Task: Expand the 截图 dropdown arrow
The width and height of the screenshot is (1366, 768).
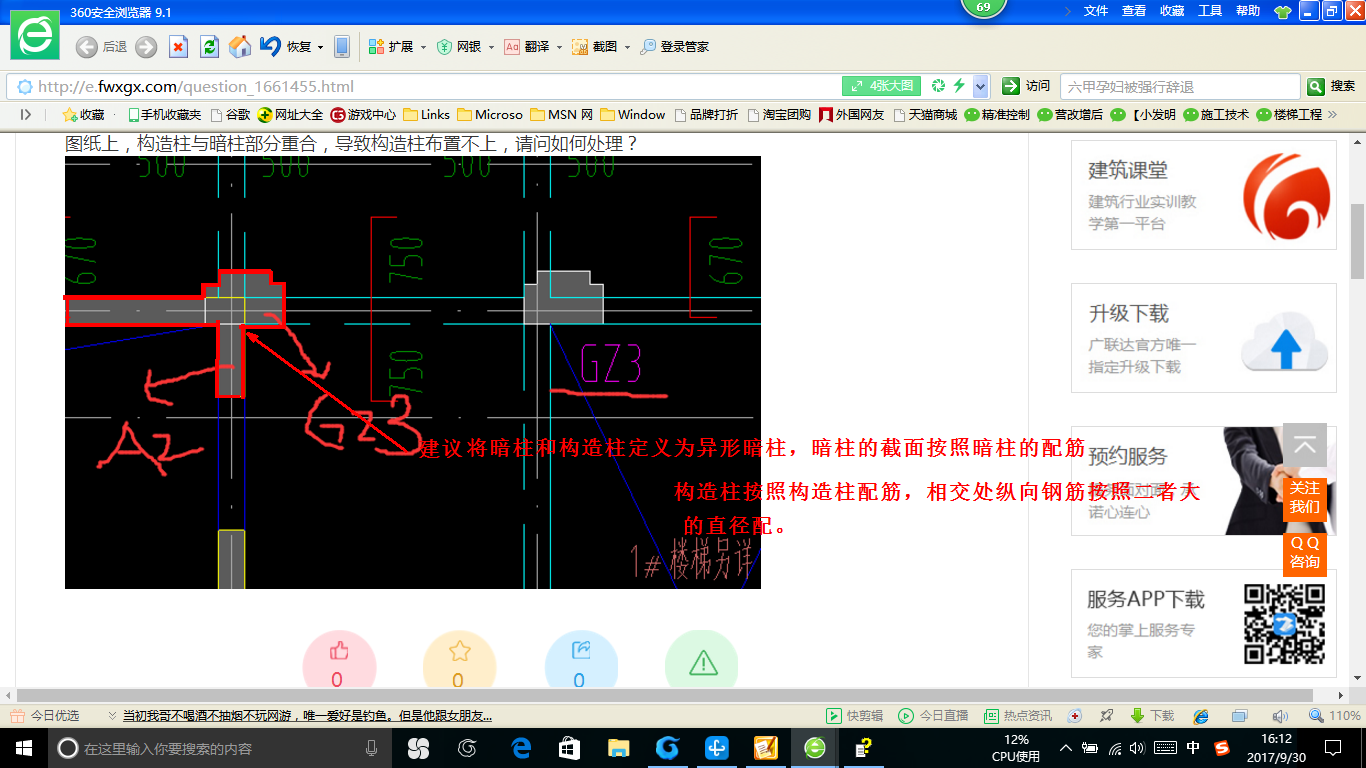Action: click(627, 47)
